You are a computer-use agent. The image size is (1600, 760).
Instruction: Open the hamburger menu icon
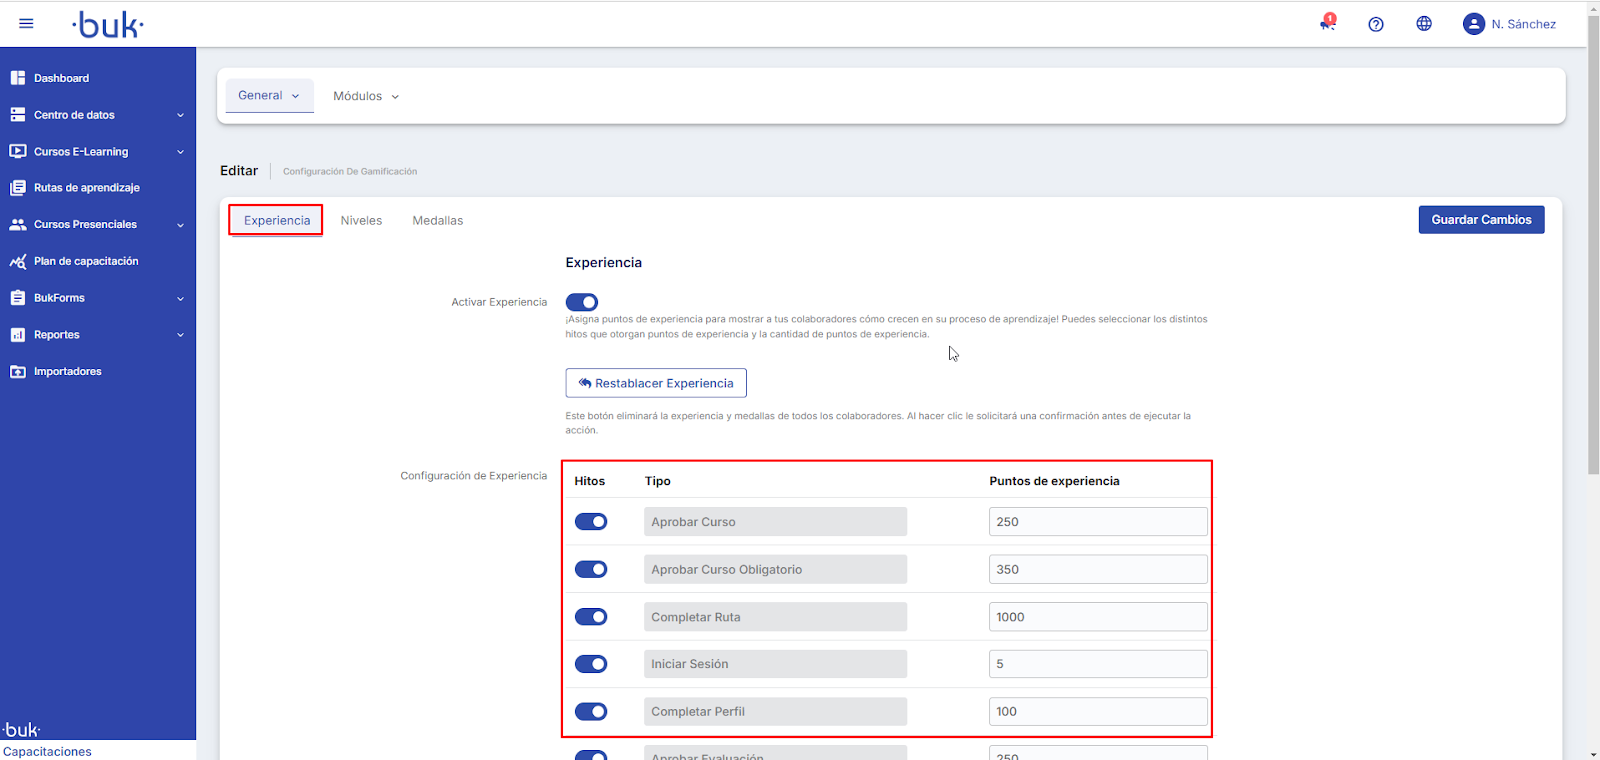(26, 24)
